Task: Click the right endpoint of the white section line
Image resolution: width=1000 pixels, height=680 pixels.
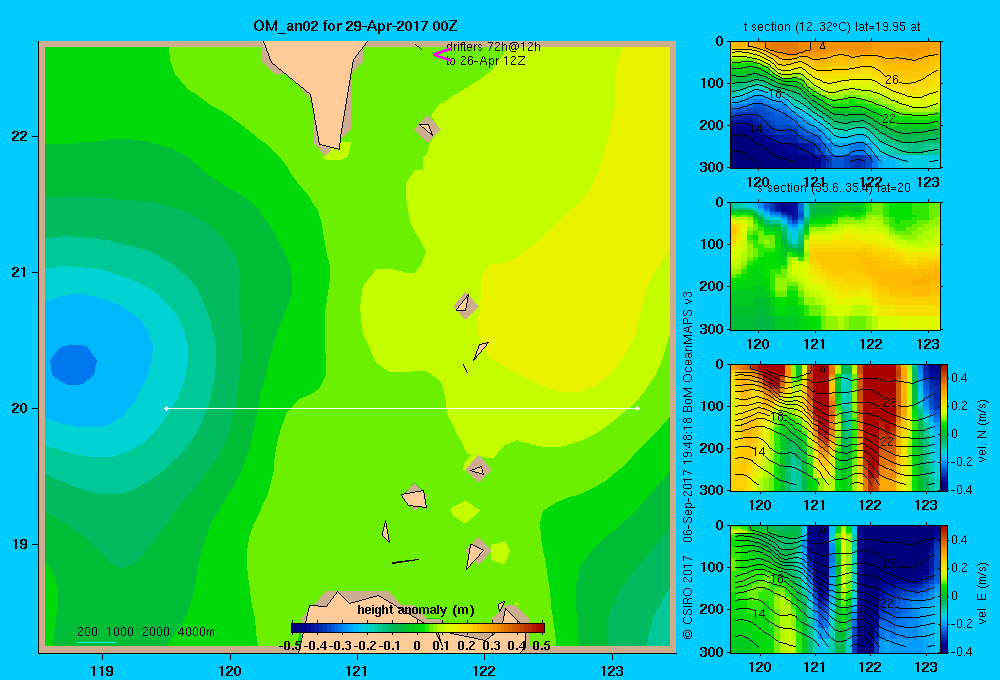Action: click(638, 408)
